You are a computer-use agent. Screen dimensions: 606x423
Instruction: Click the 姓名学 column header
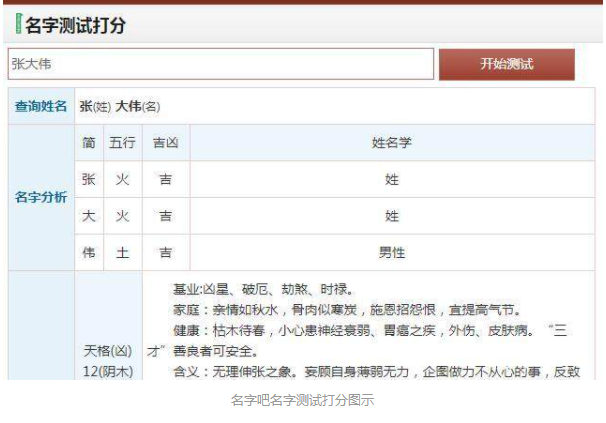[392, 142]
